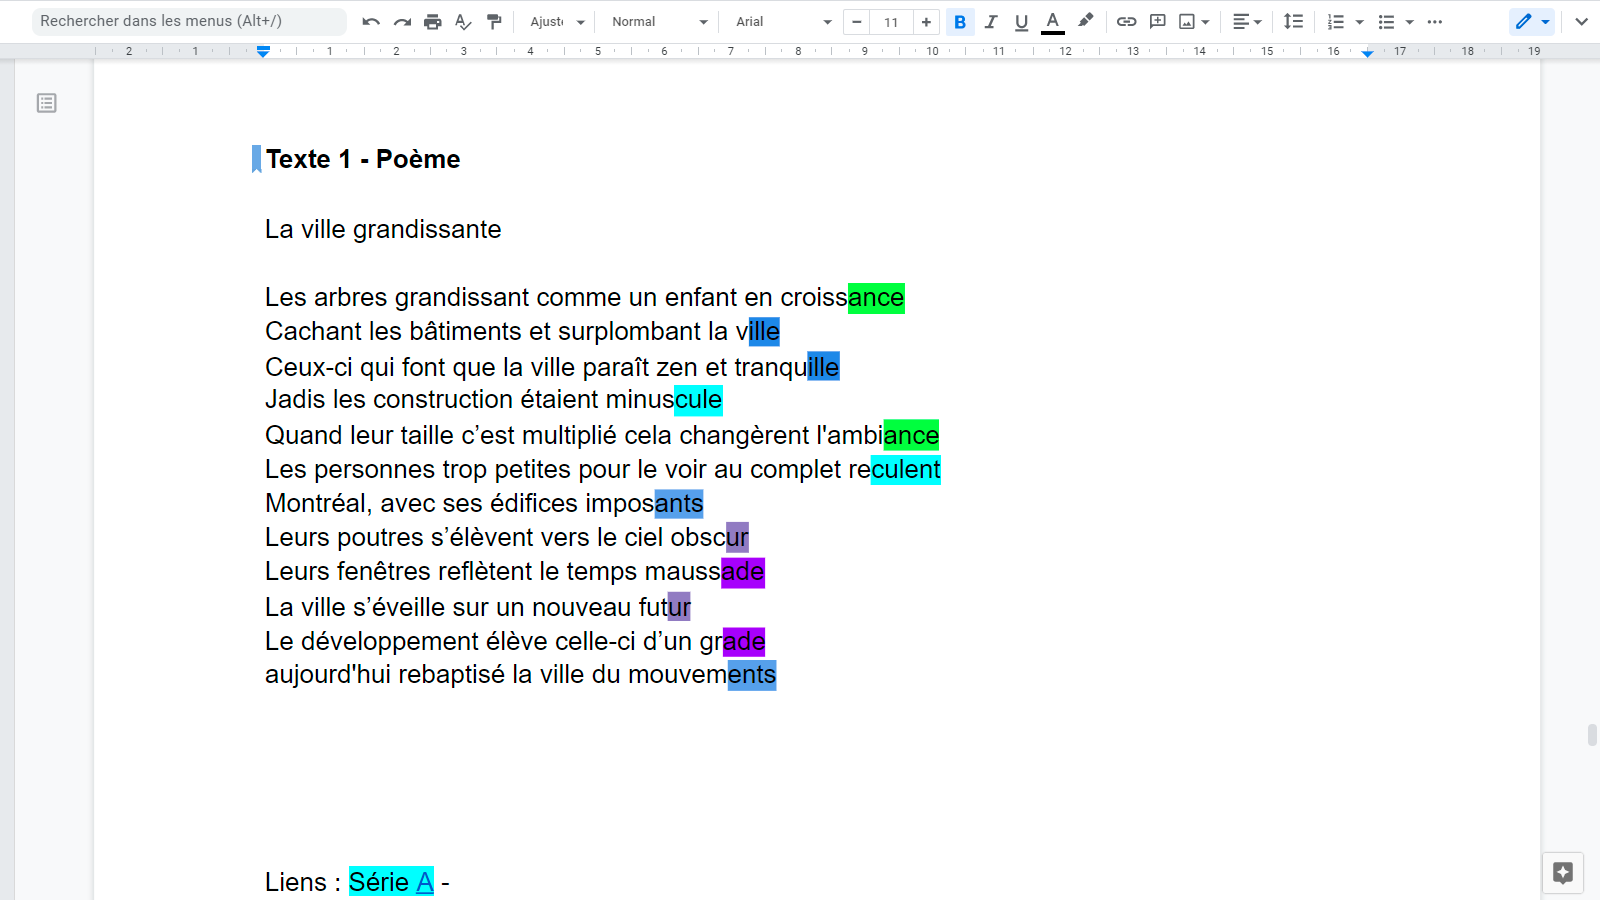The image size is (1600, 900).
Task: Open the zoom level dropdown showing Ajuster
Action: click(557, 21)
